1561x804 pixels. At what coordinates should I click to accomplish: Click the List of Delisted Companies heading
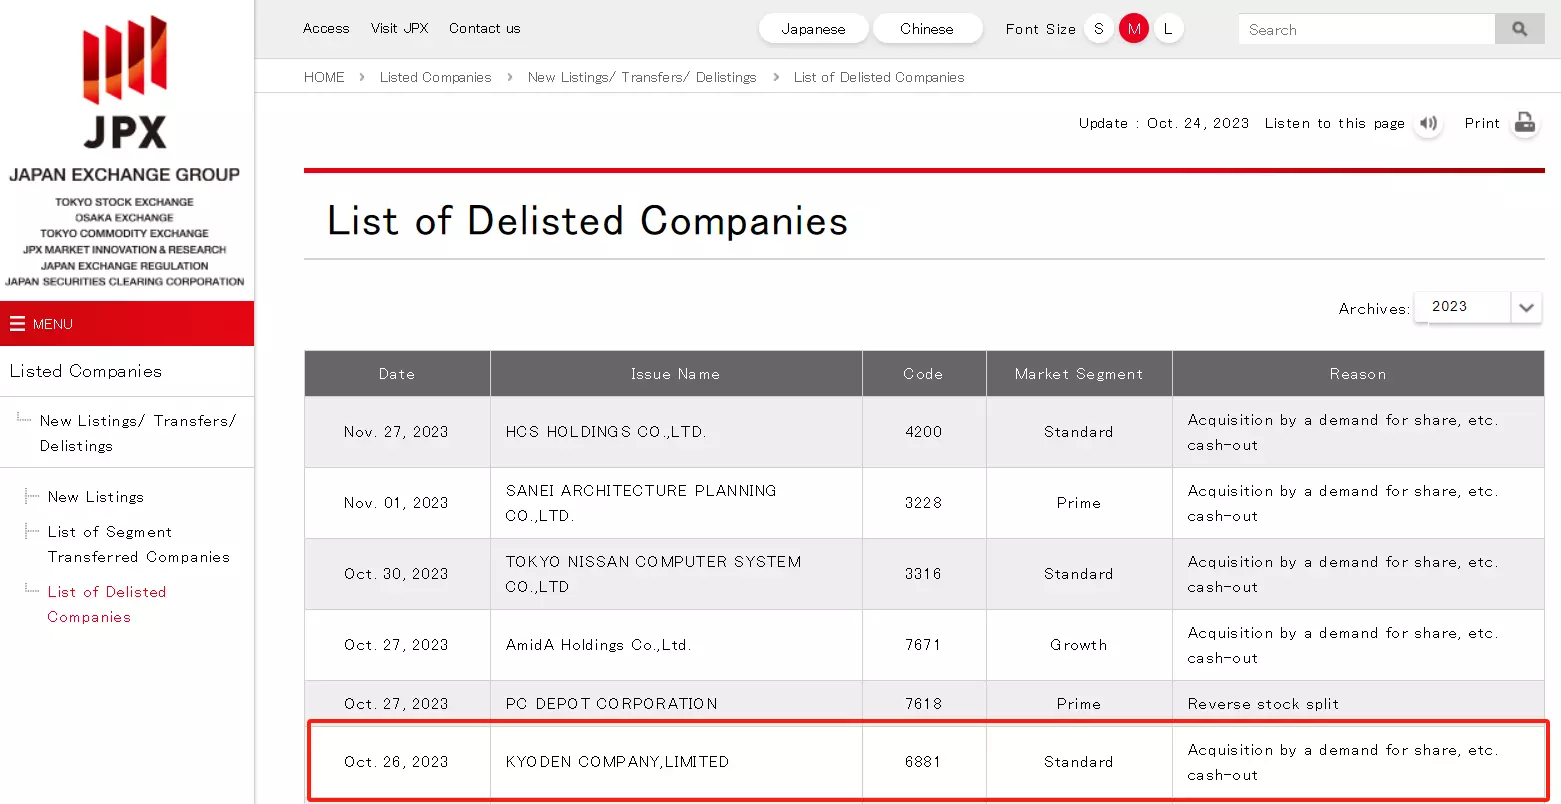pos(587,221)
